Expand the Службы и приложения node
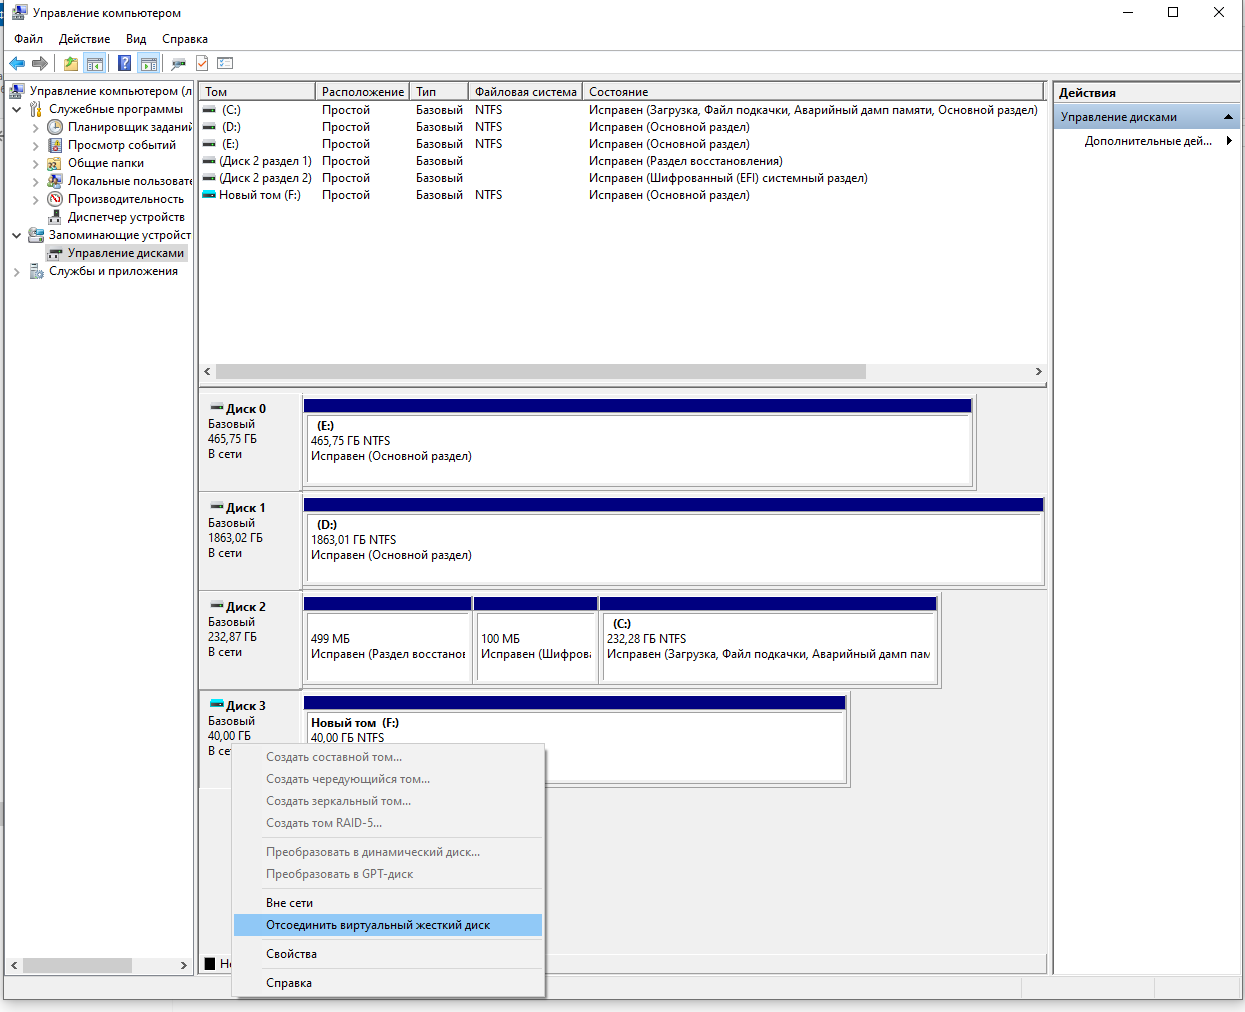The width and height of the screenshot is (1245, 1012). pos(16,271)
